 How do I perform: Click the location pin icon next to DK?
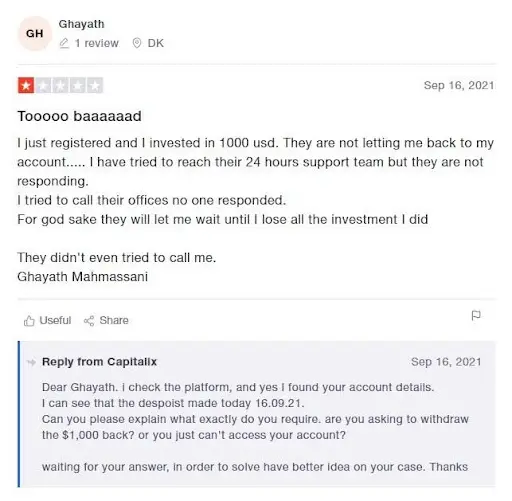coord(137,43)
